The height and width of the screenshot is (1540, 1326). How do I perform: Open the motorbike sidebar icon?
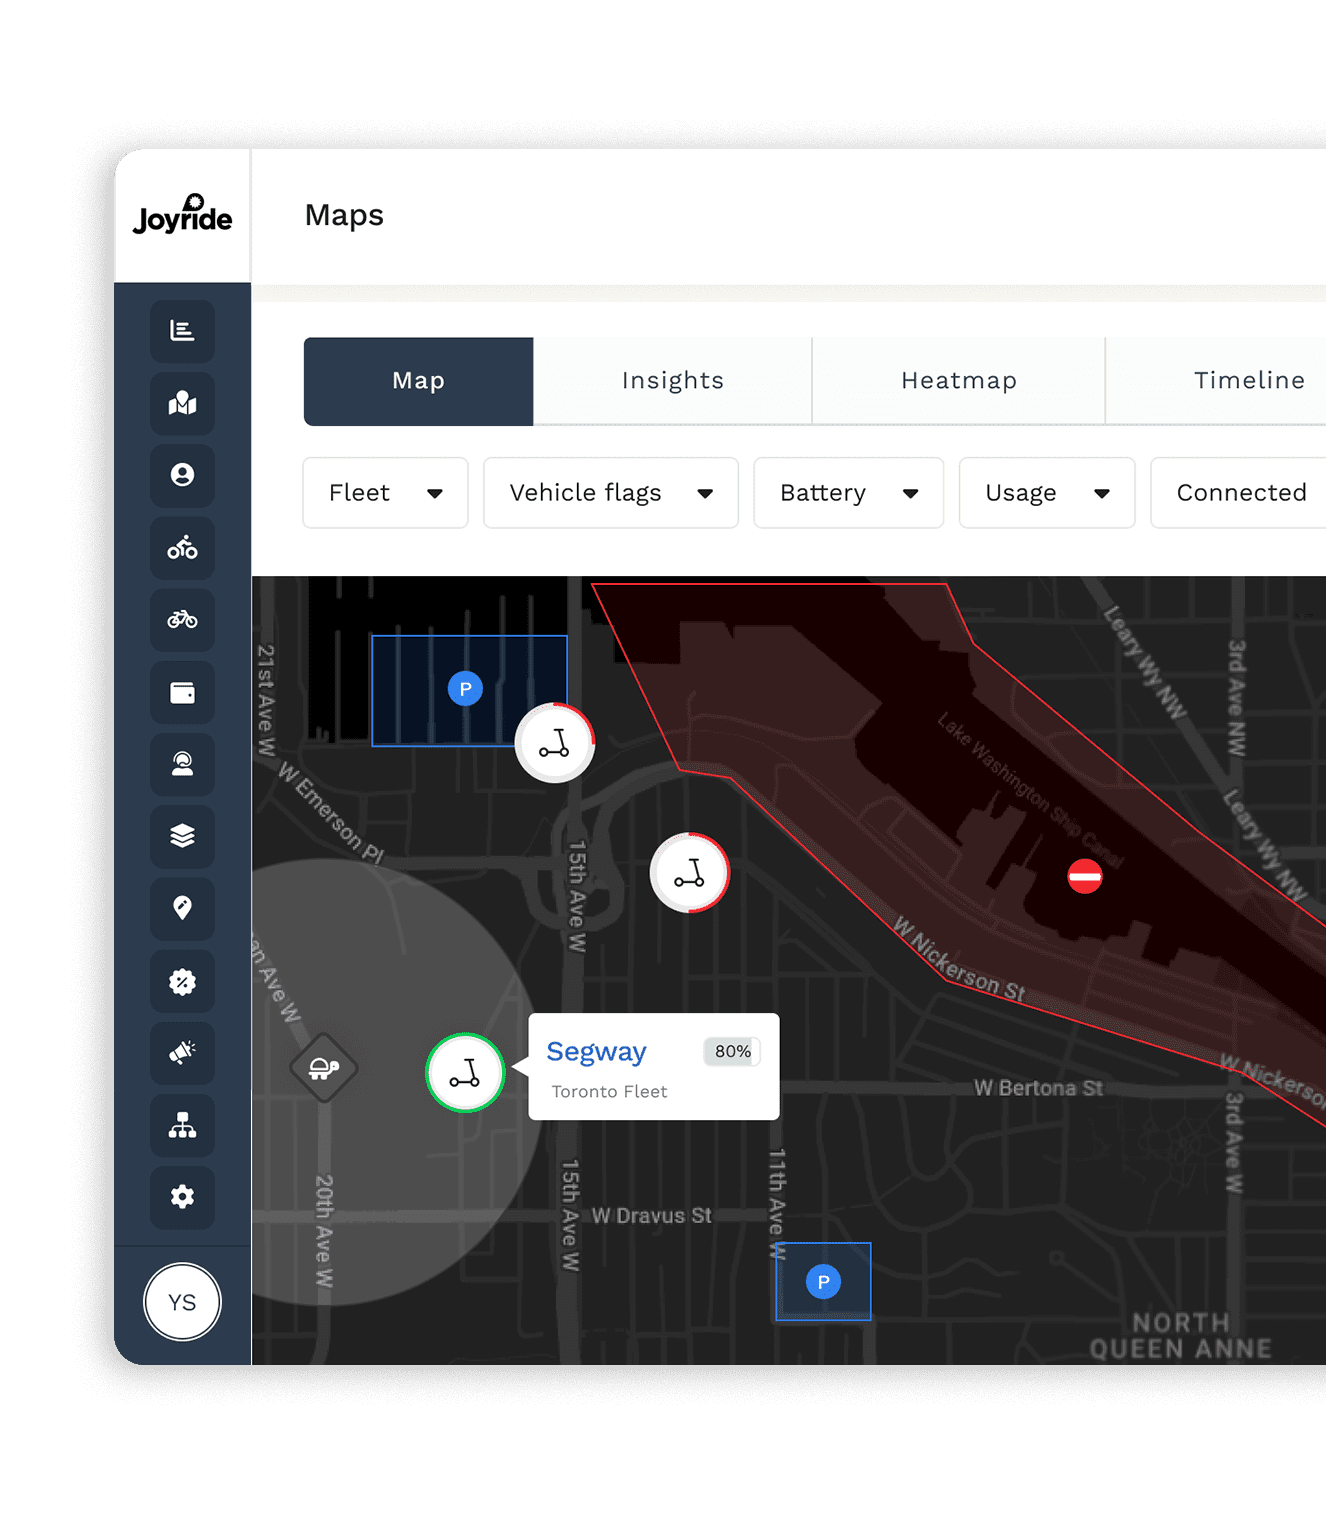point(182,620)
